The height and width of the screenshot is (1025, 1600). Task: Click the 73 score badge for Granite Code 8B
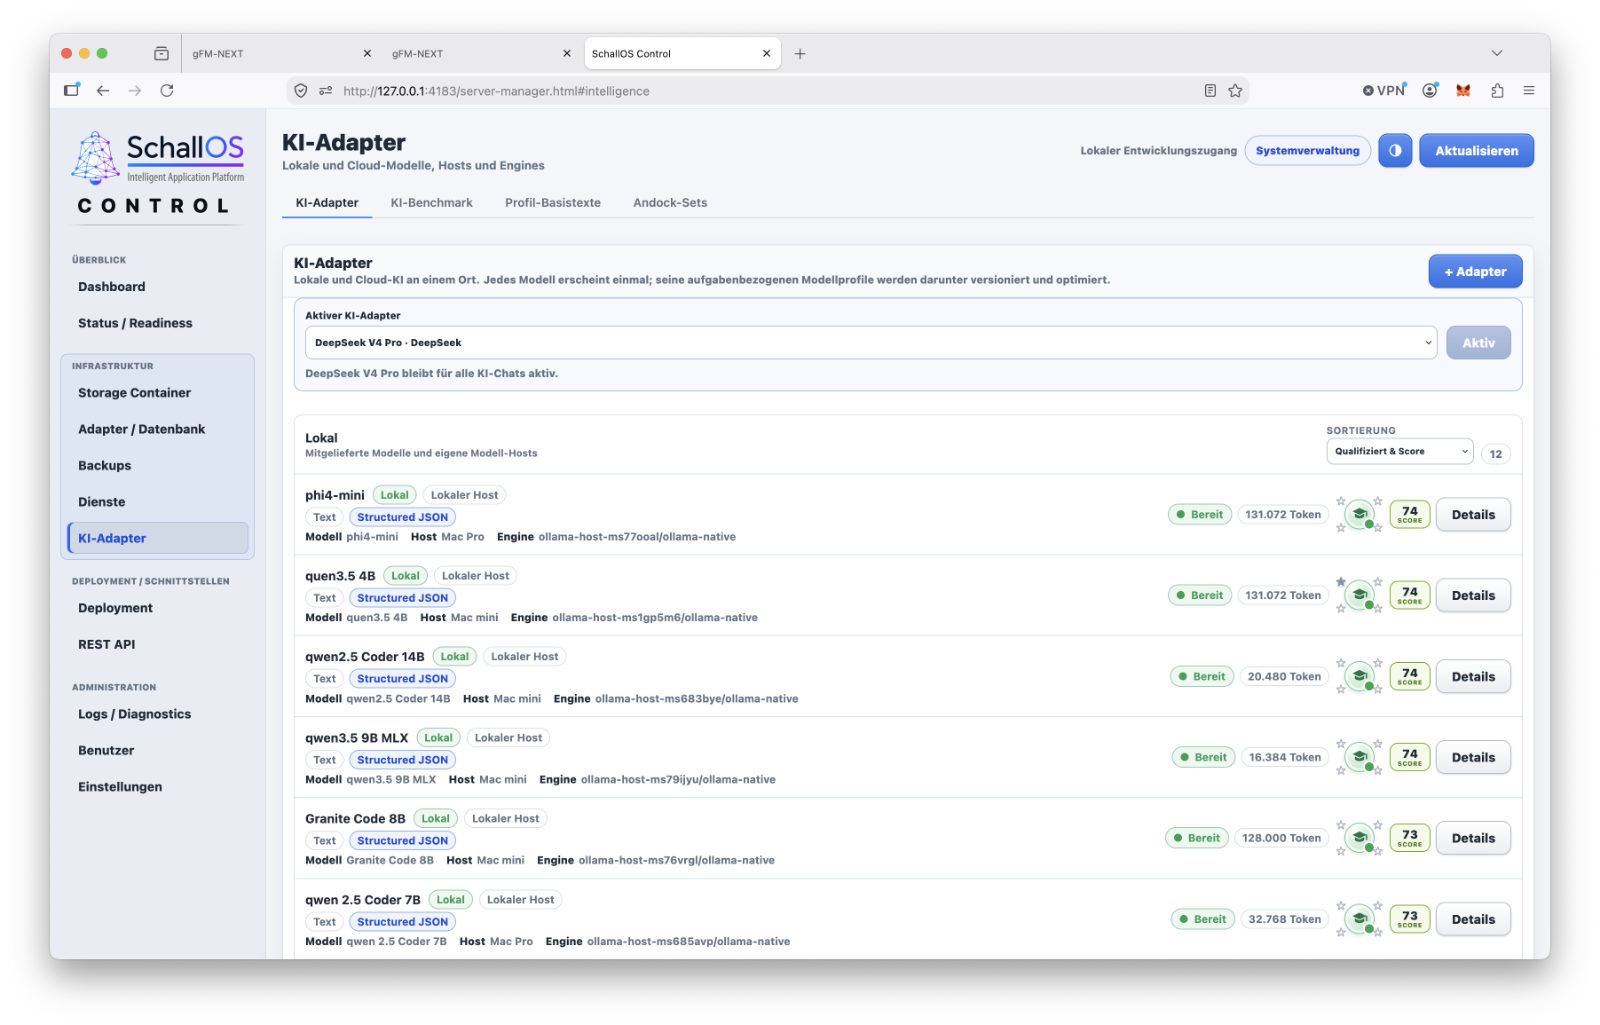pos(1410,839)
